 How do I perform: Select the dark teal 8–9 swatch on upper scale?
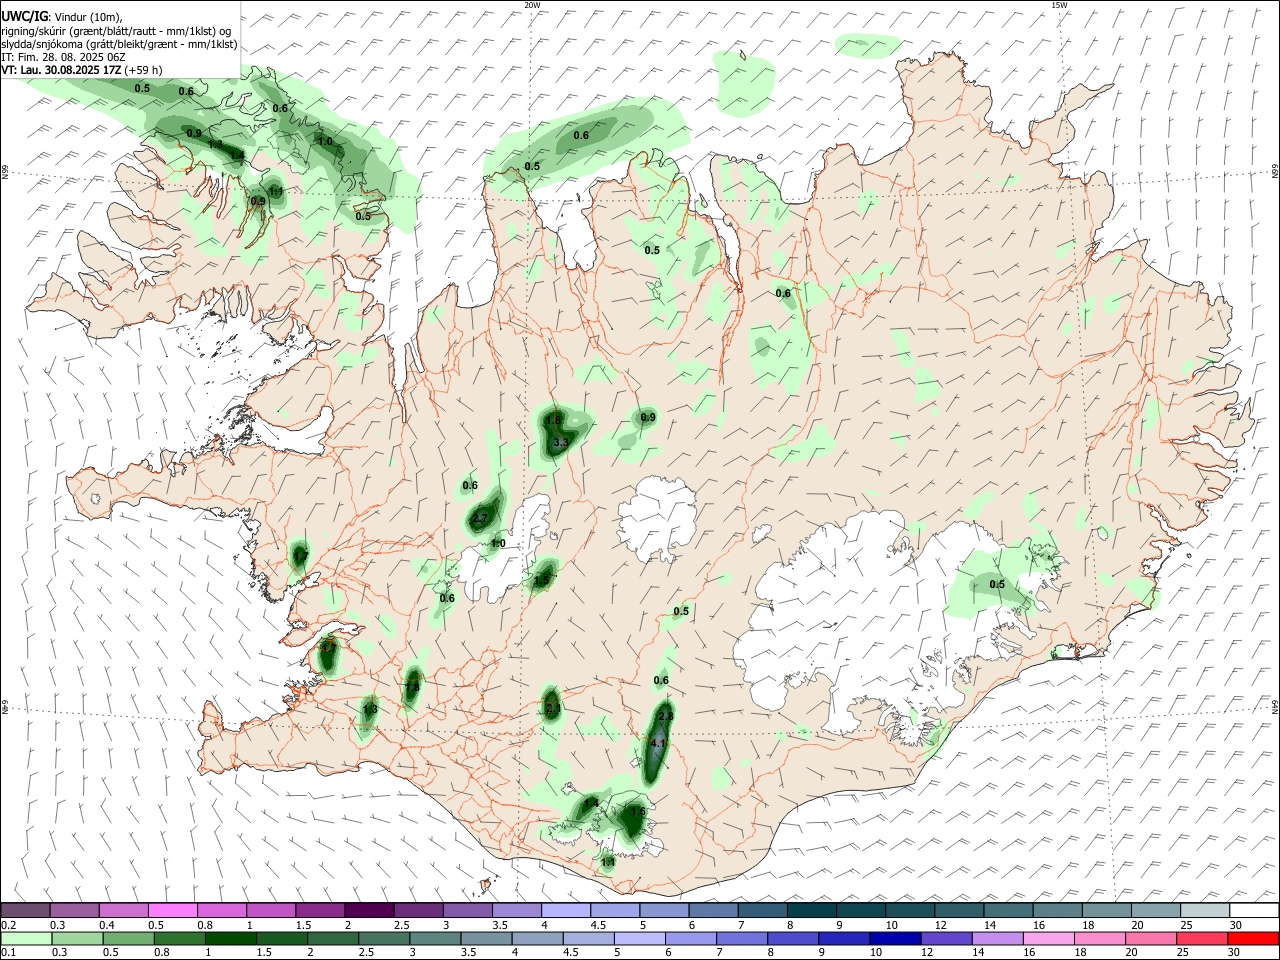(812, 910)
